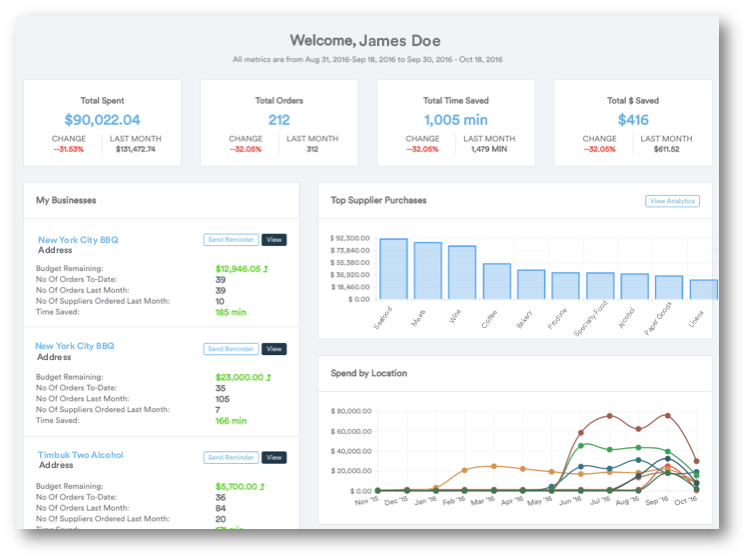The width and height of the screenshot is (750, 560).
Task: Click budget remaining $5,700.00
Action: pyautogui.click(x=236, y=486)
